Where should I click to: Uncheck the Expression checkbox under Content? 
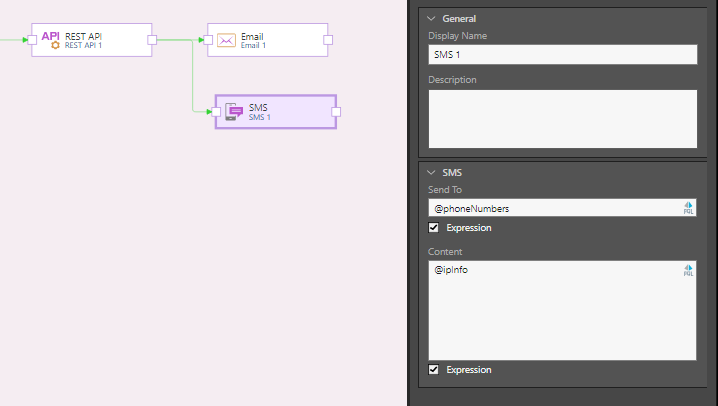[434, 370]
